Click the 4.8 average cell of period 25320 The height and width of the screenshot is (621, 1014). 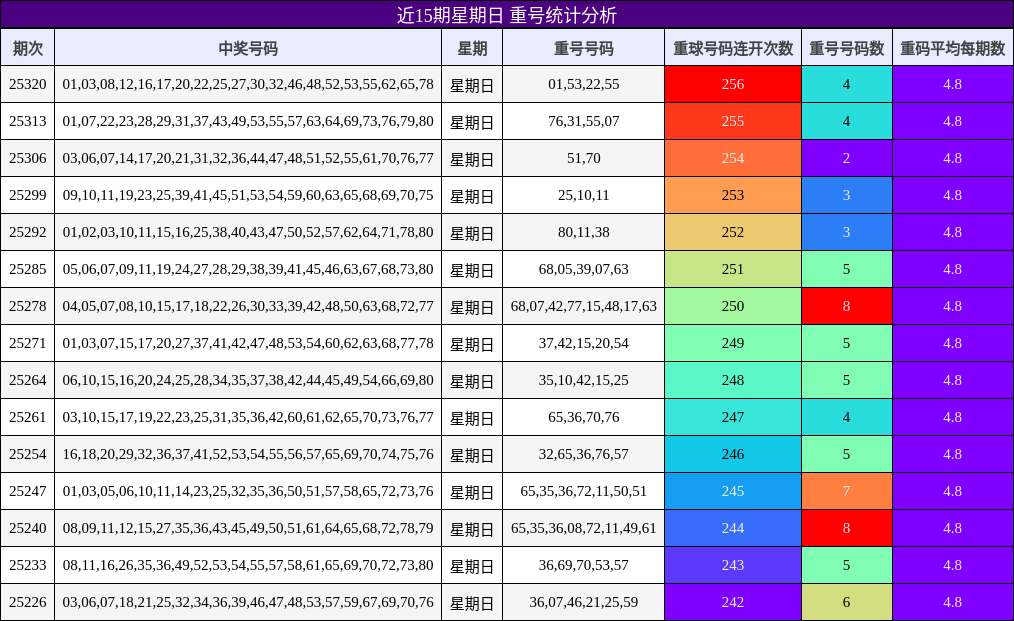(952, 83)
